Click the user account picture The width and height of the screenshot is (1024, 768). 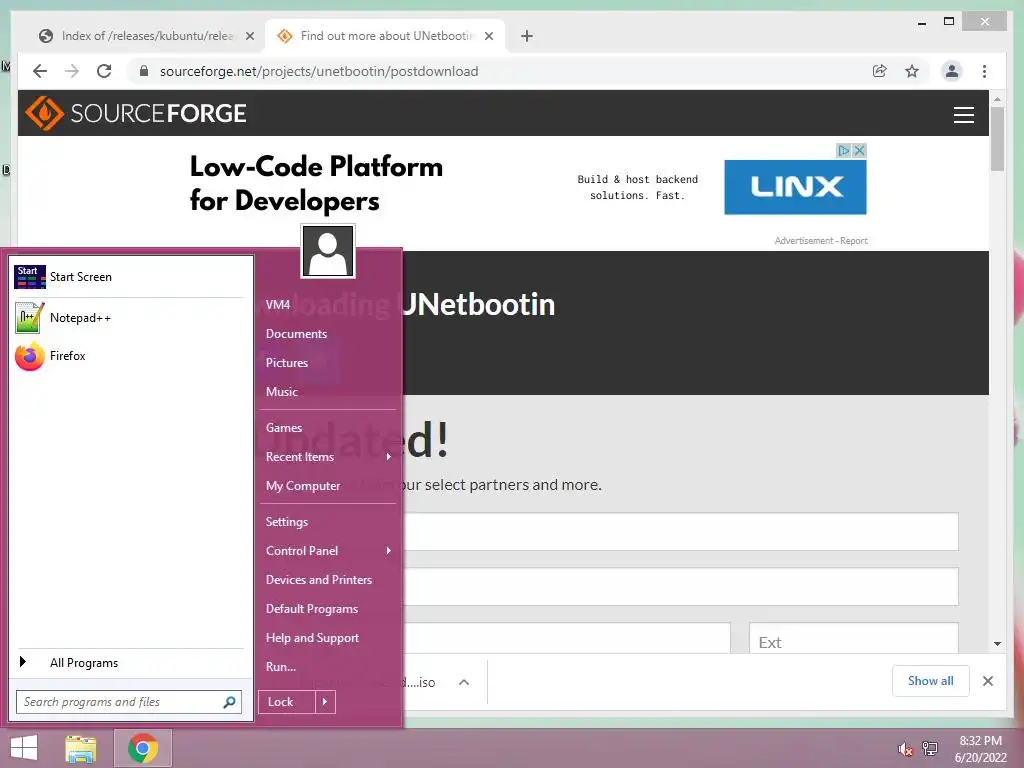(328, 251)
